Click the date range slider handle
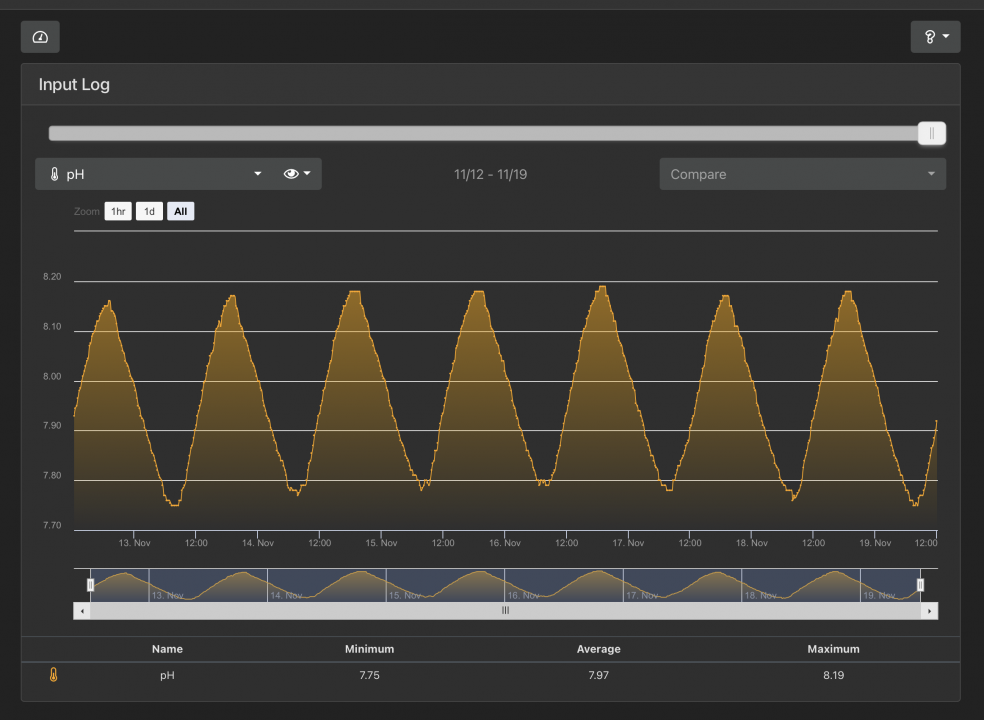Viewport: 984px width, 720px height. [x=931, y=133]
